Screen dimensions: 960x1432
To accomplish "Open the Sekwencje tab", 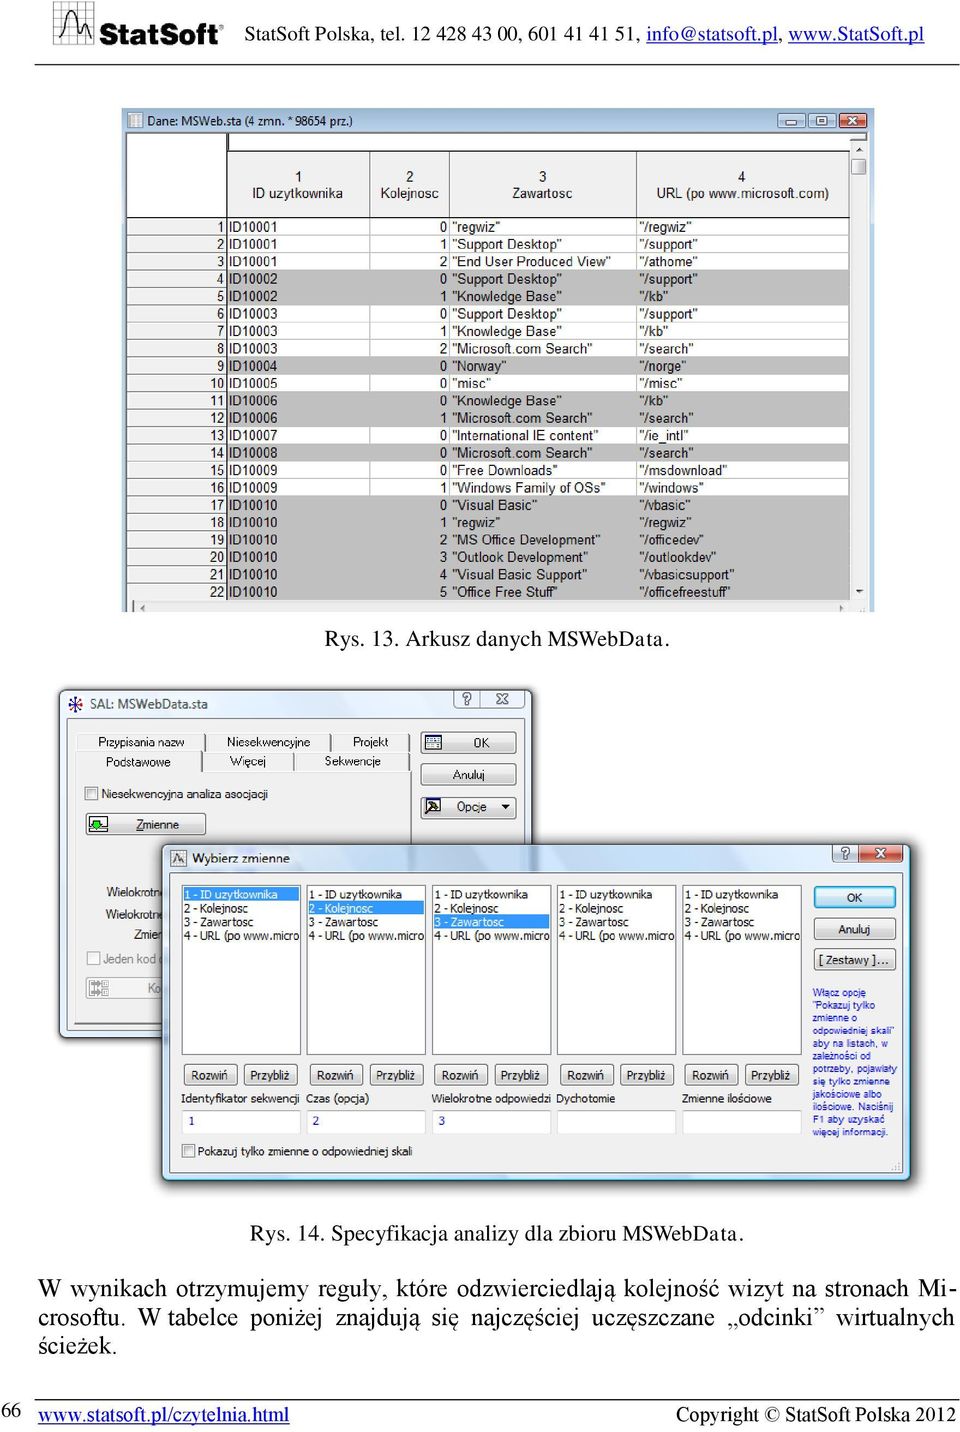I will click(352, 761).
